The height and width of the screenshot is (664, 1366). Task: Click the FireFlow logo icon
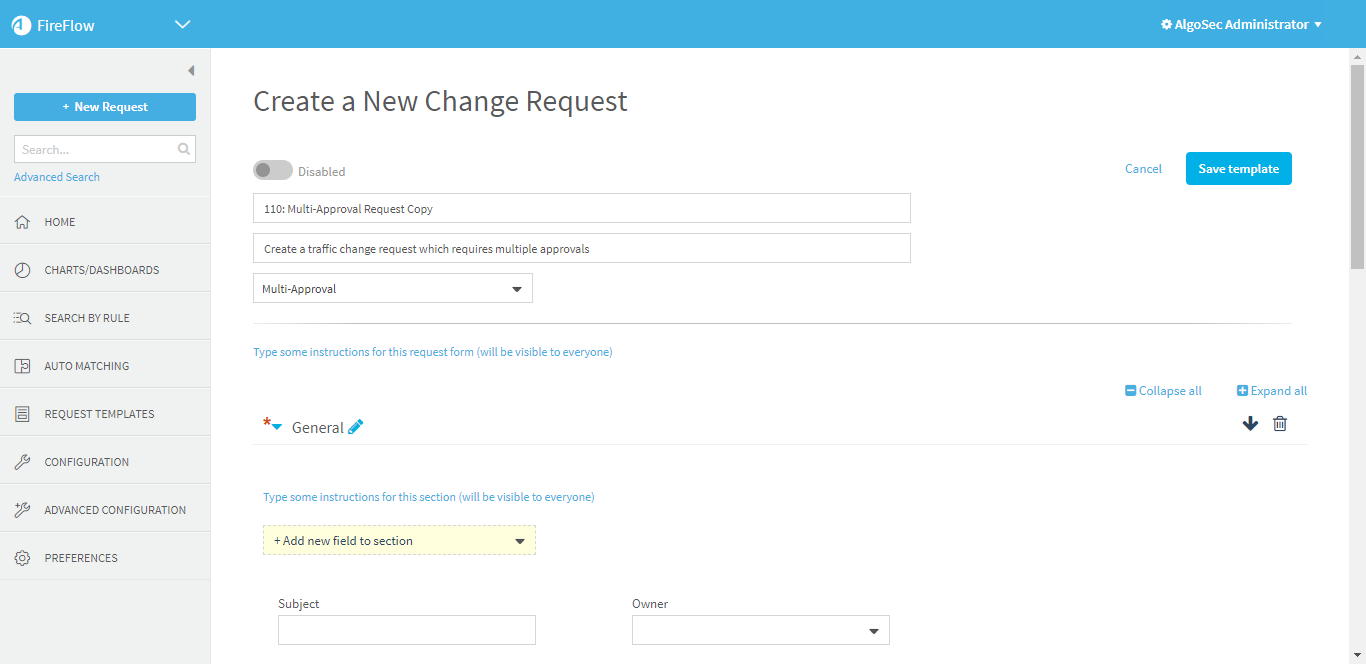coord(22,25)
